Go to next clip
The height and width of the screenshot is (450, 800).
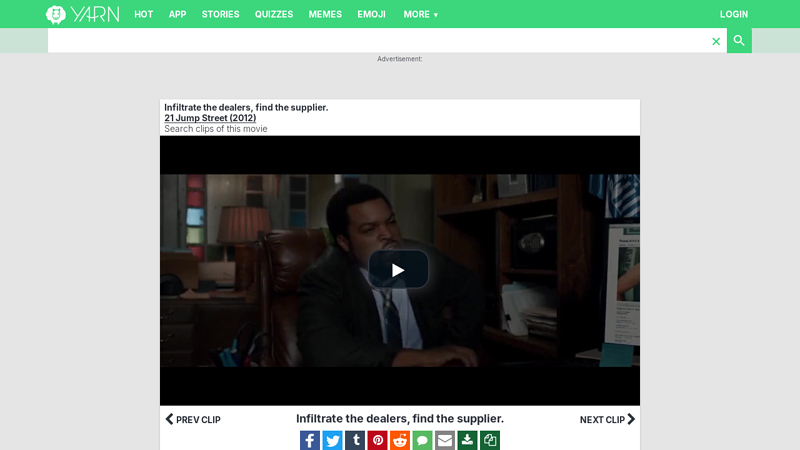tap(607, 419)
